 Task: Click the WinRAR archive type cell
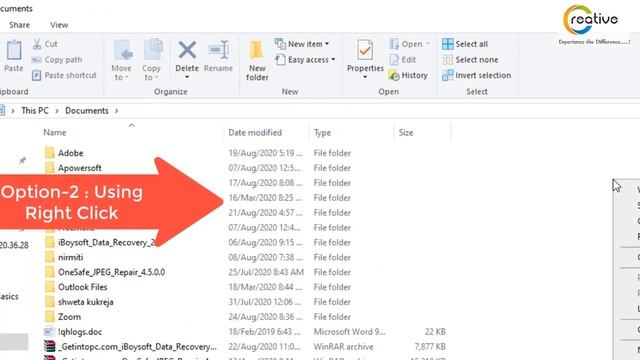click(x=343, y=347)
